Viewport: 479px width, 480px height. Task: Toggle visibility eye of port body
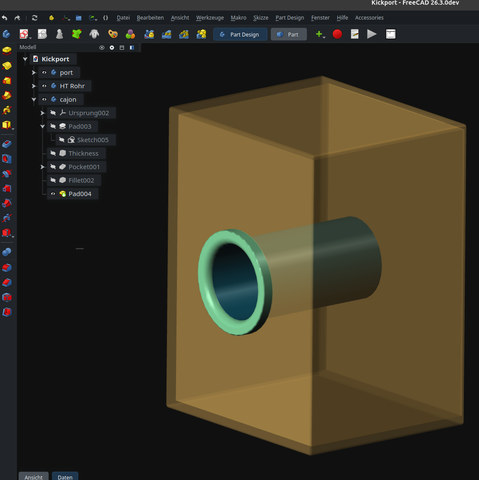pyautogui.click(x=44, y=72)
